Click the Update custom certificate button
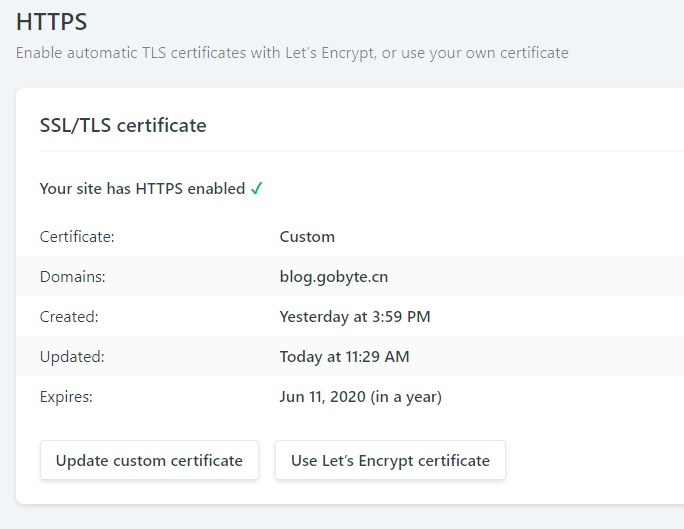Viewport: 684px width, 529px height. 149,460
